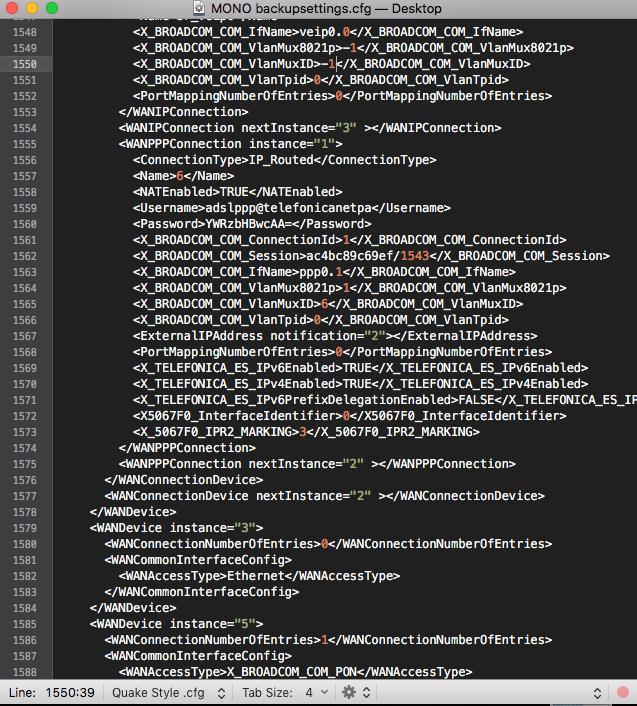The width and height of the screenshot is (637, 706).
Task: Close the window with the red button
Action: (12, 8)
